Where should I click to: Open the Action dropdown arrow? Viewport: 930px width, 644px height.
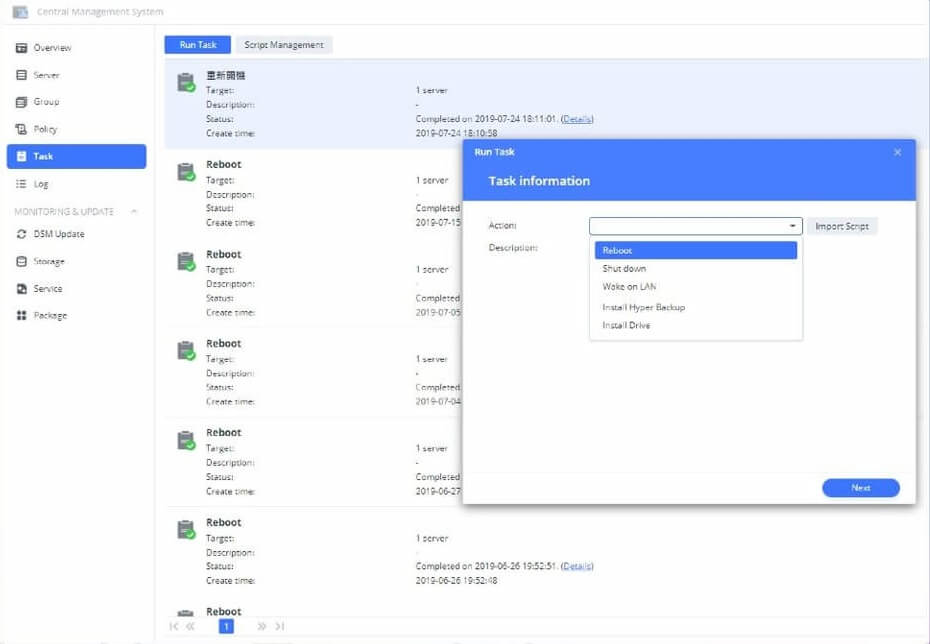click(x=792, y=226)
